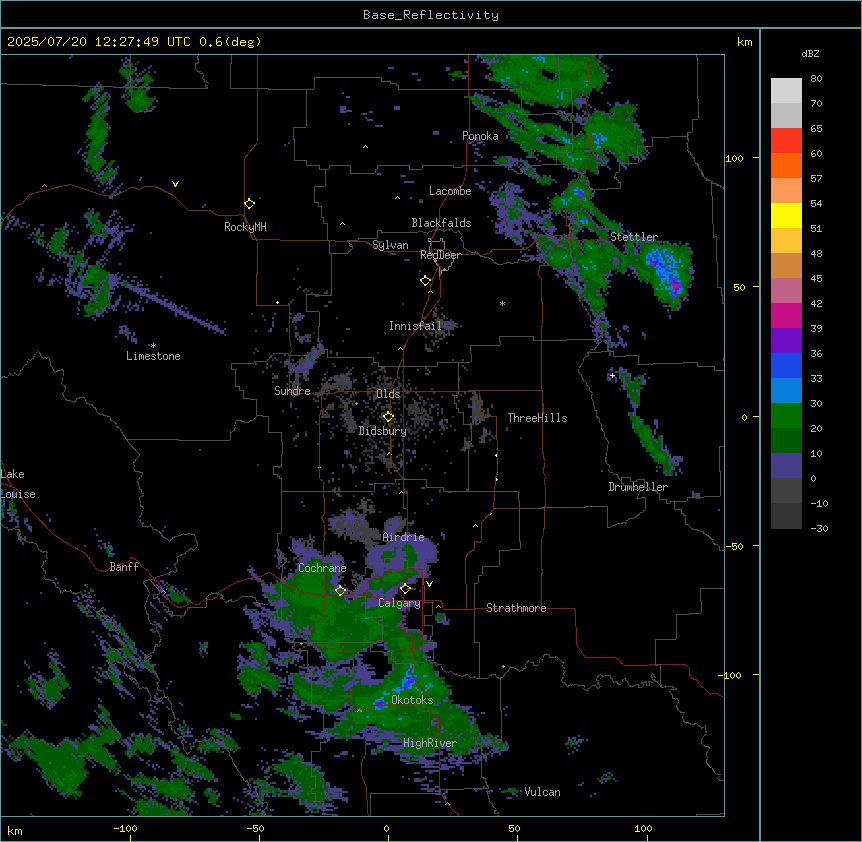Click the yellow V marker northwest of RockyMH
Viewport: 862px width, 842px height.
tap(175, 184)
